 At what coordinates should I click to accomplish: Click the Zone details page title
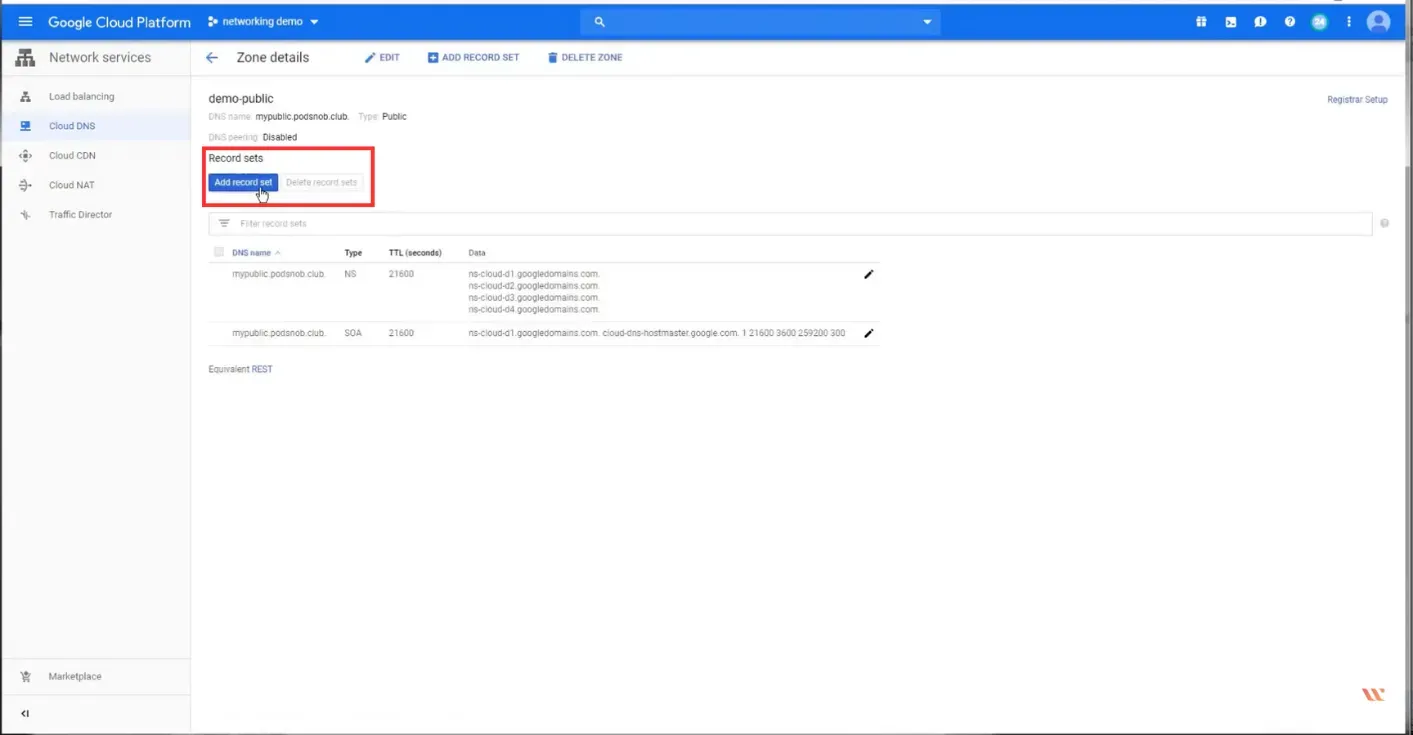(273, 58)
